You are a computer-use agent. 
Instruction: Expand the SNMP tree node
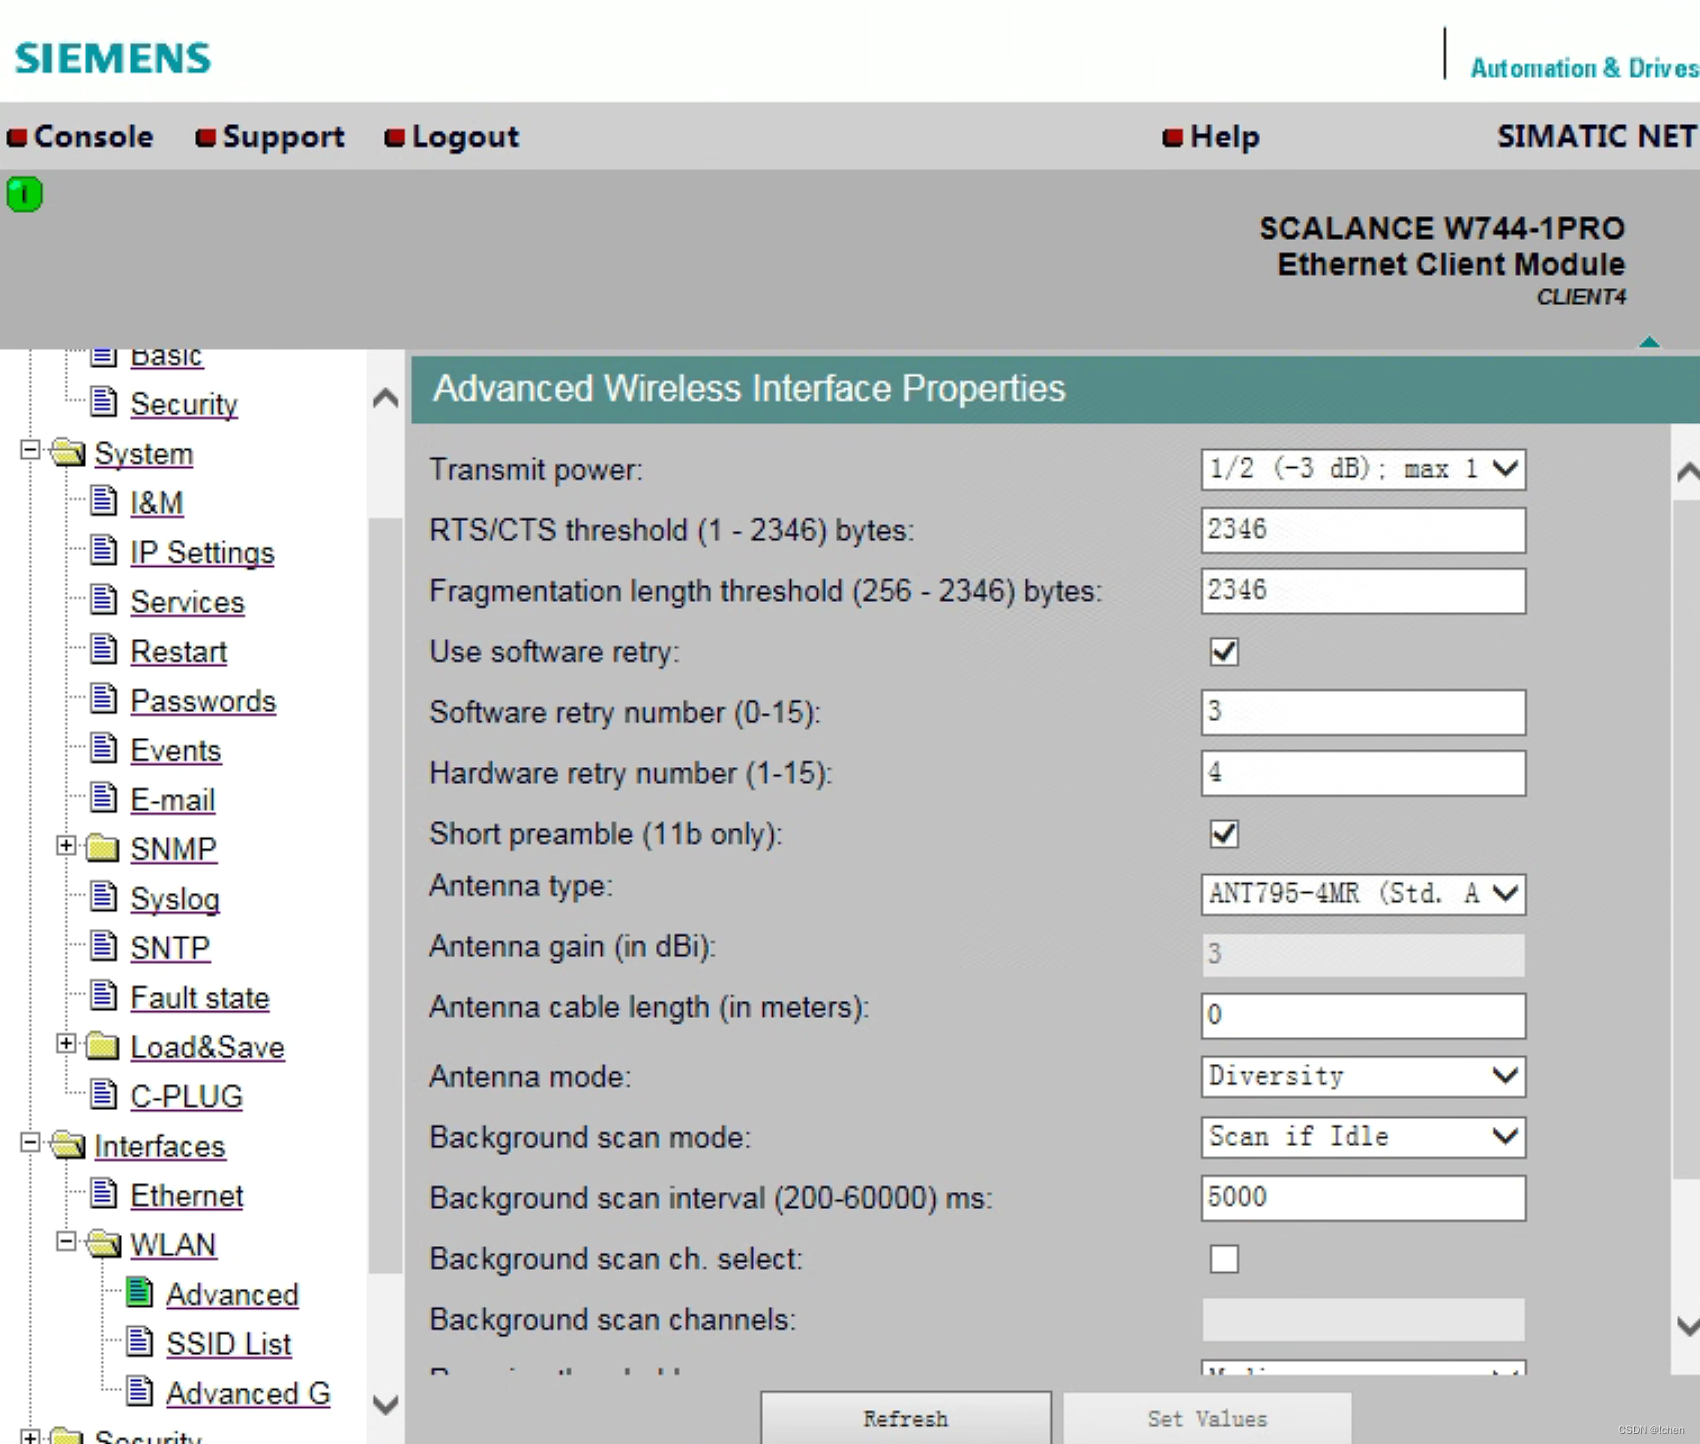pos(66,846)
